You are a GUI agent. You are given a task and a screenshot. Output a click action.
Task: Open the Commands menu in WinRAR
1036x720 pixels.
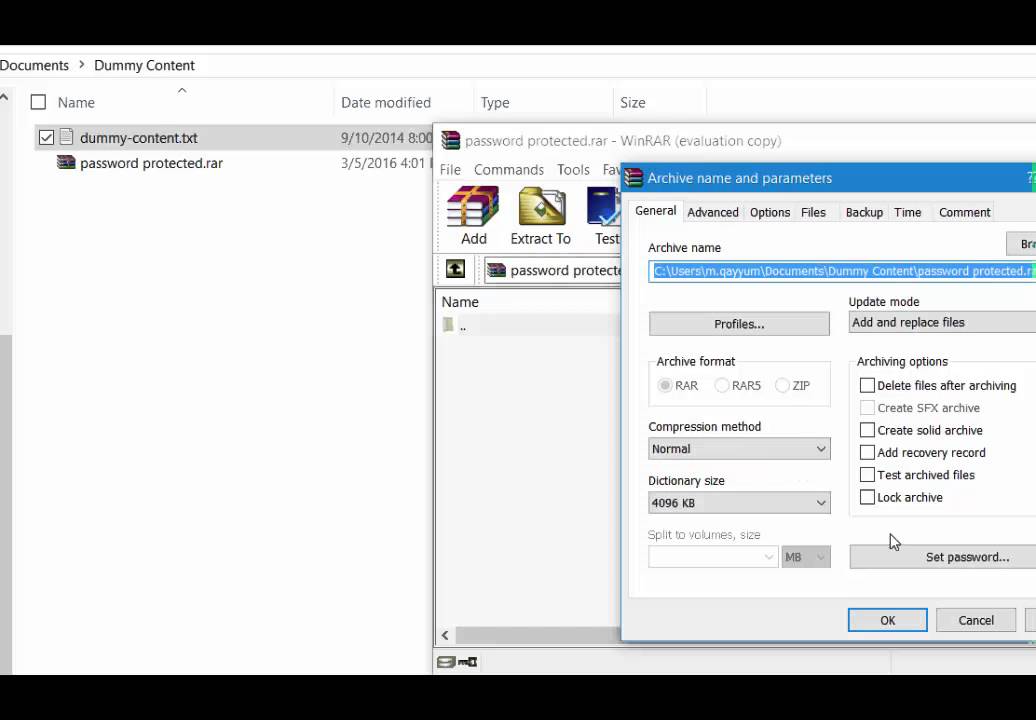coord(509,170)
